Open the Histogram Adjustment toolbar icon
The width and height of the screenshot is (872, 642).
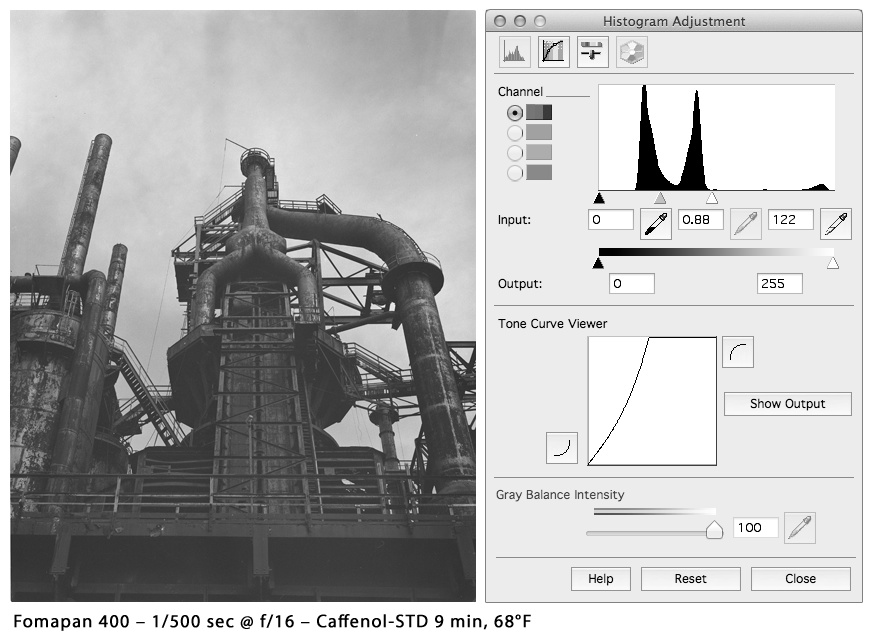pyautogui.click(x=515, y=52)
